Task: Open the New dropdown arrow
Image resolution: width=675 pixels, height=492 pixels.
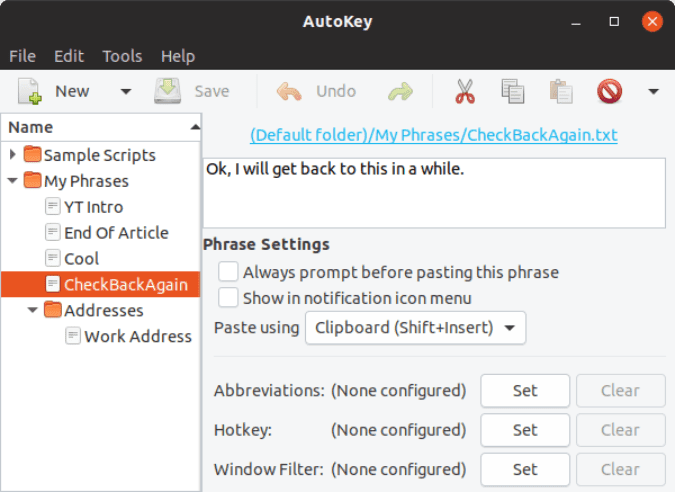Action: coord(126,91)
